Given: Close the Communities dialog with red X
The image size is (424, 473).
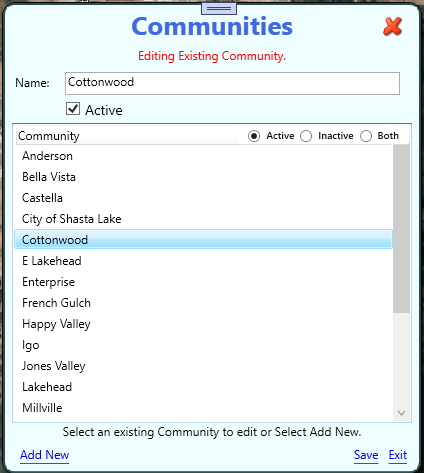Looking at the screenshot, I should [392, 27].
